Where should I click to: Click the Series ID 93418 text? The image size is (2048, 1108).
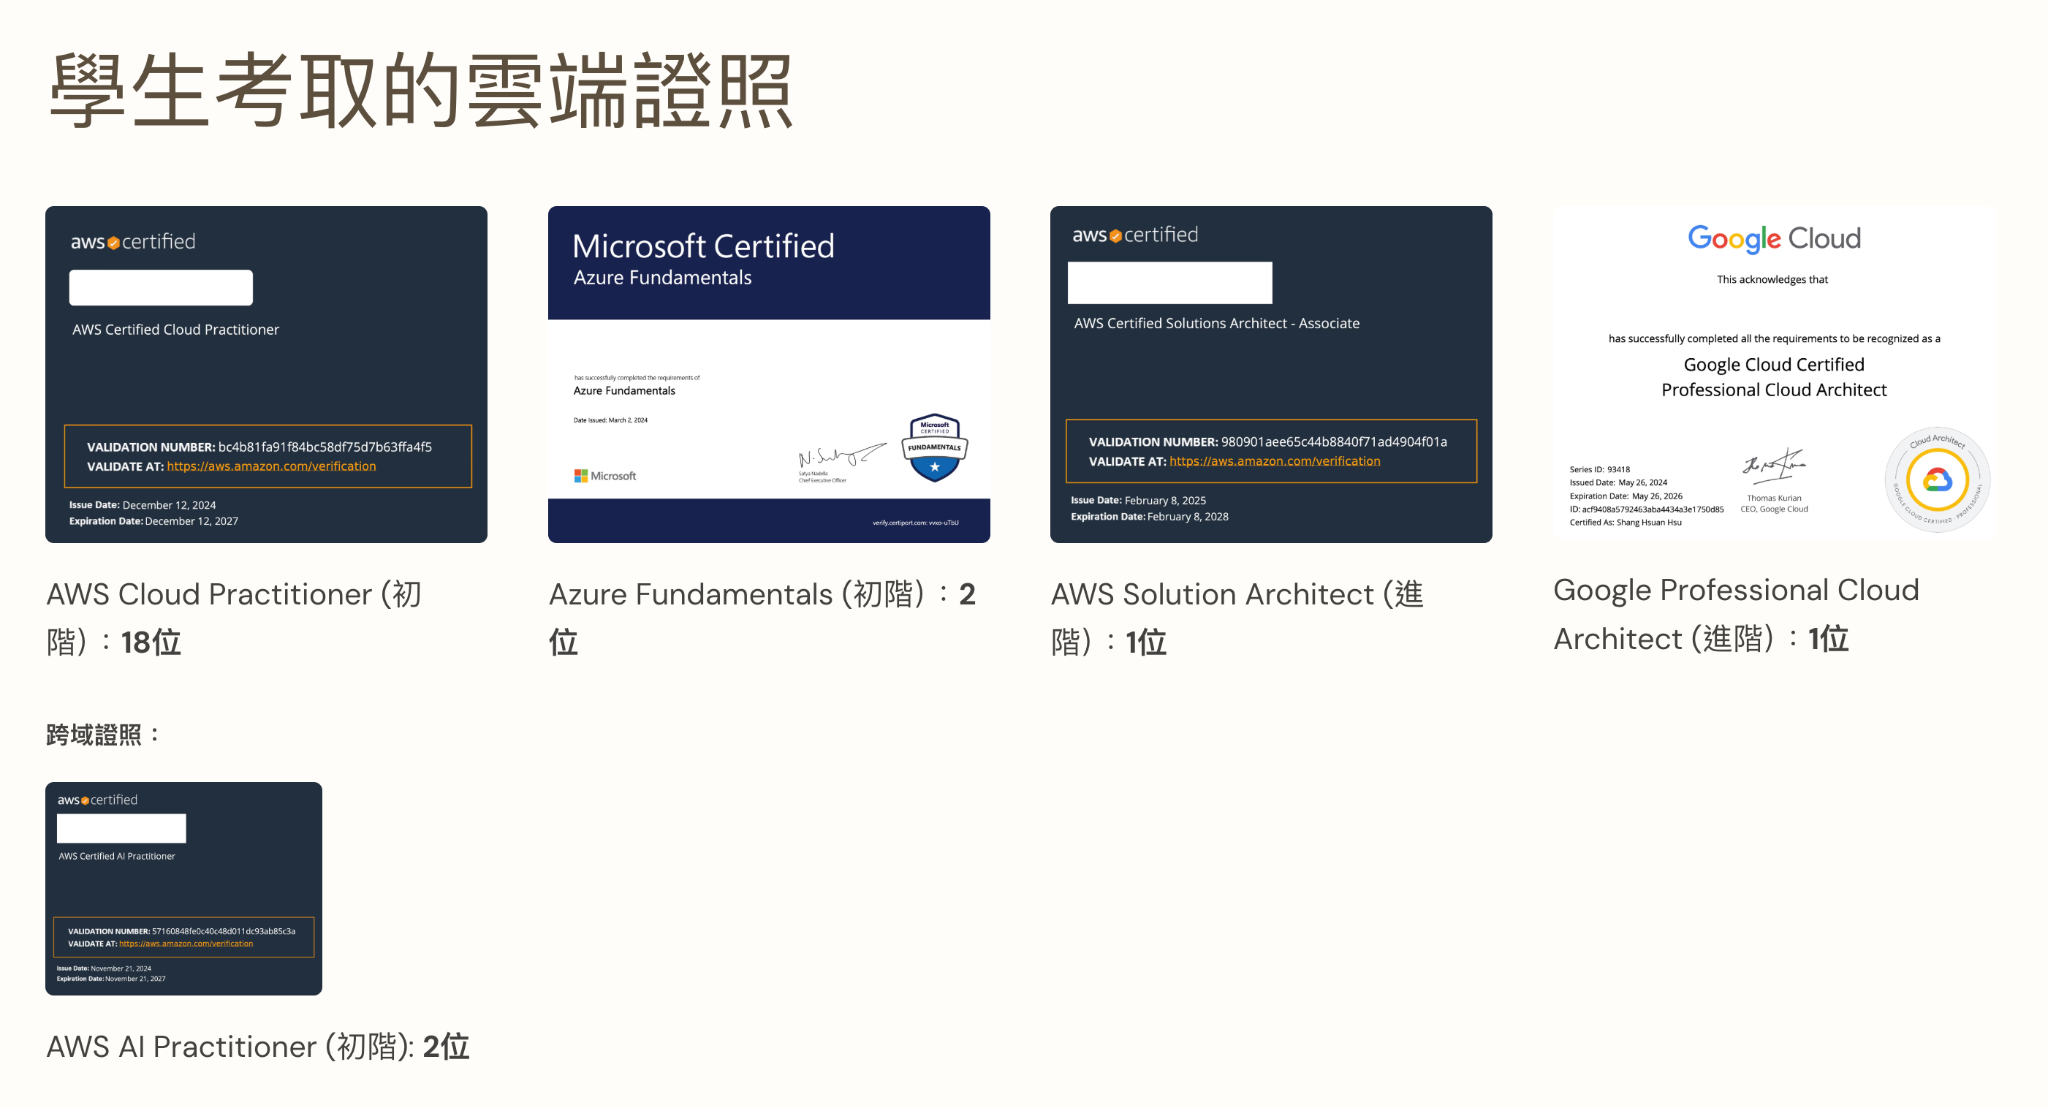coord(1600,469)
